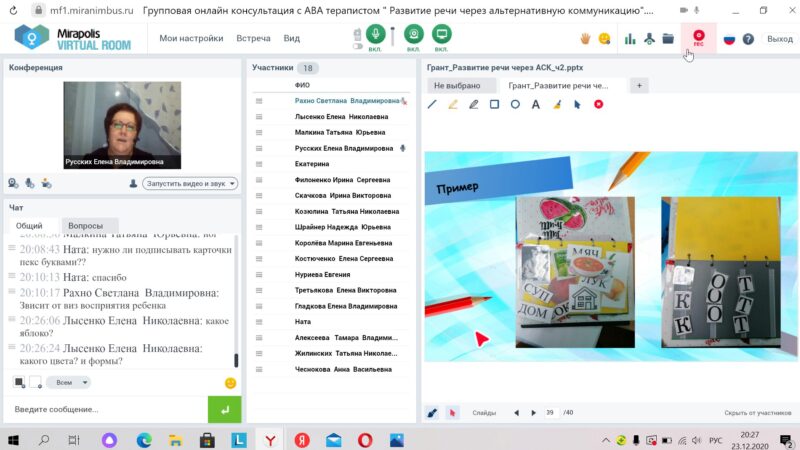Click the chat scrollbar handle
The width and height of the screenshot is (800, 450).
(x=236, y=360)
